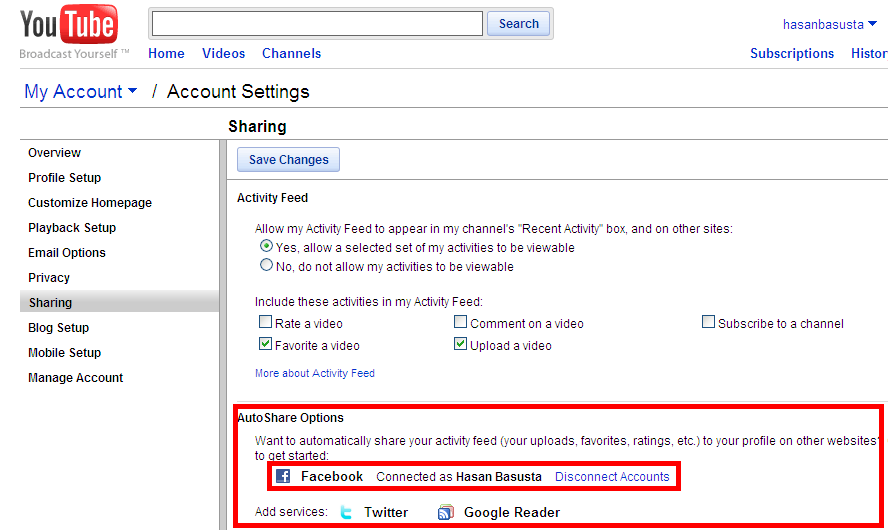Click the Disconnect Accounts link

(612, 477)
